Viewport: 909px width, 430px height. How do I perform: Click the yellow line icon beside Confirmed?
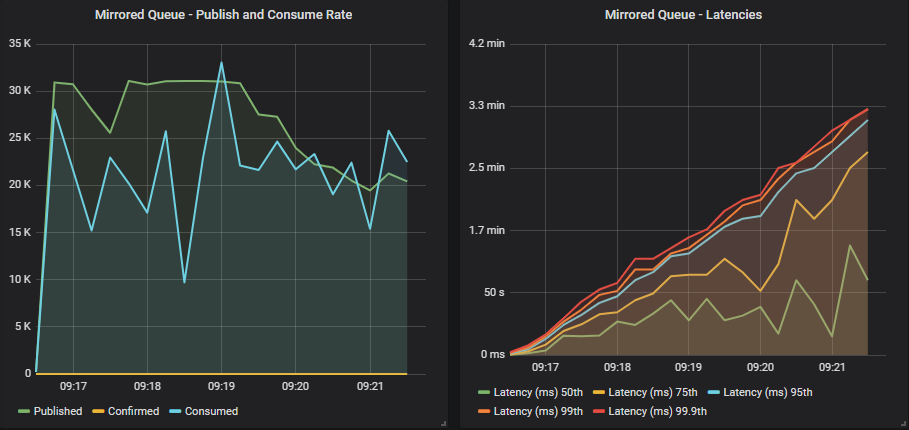(98, 411)
